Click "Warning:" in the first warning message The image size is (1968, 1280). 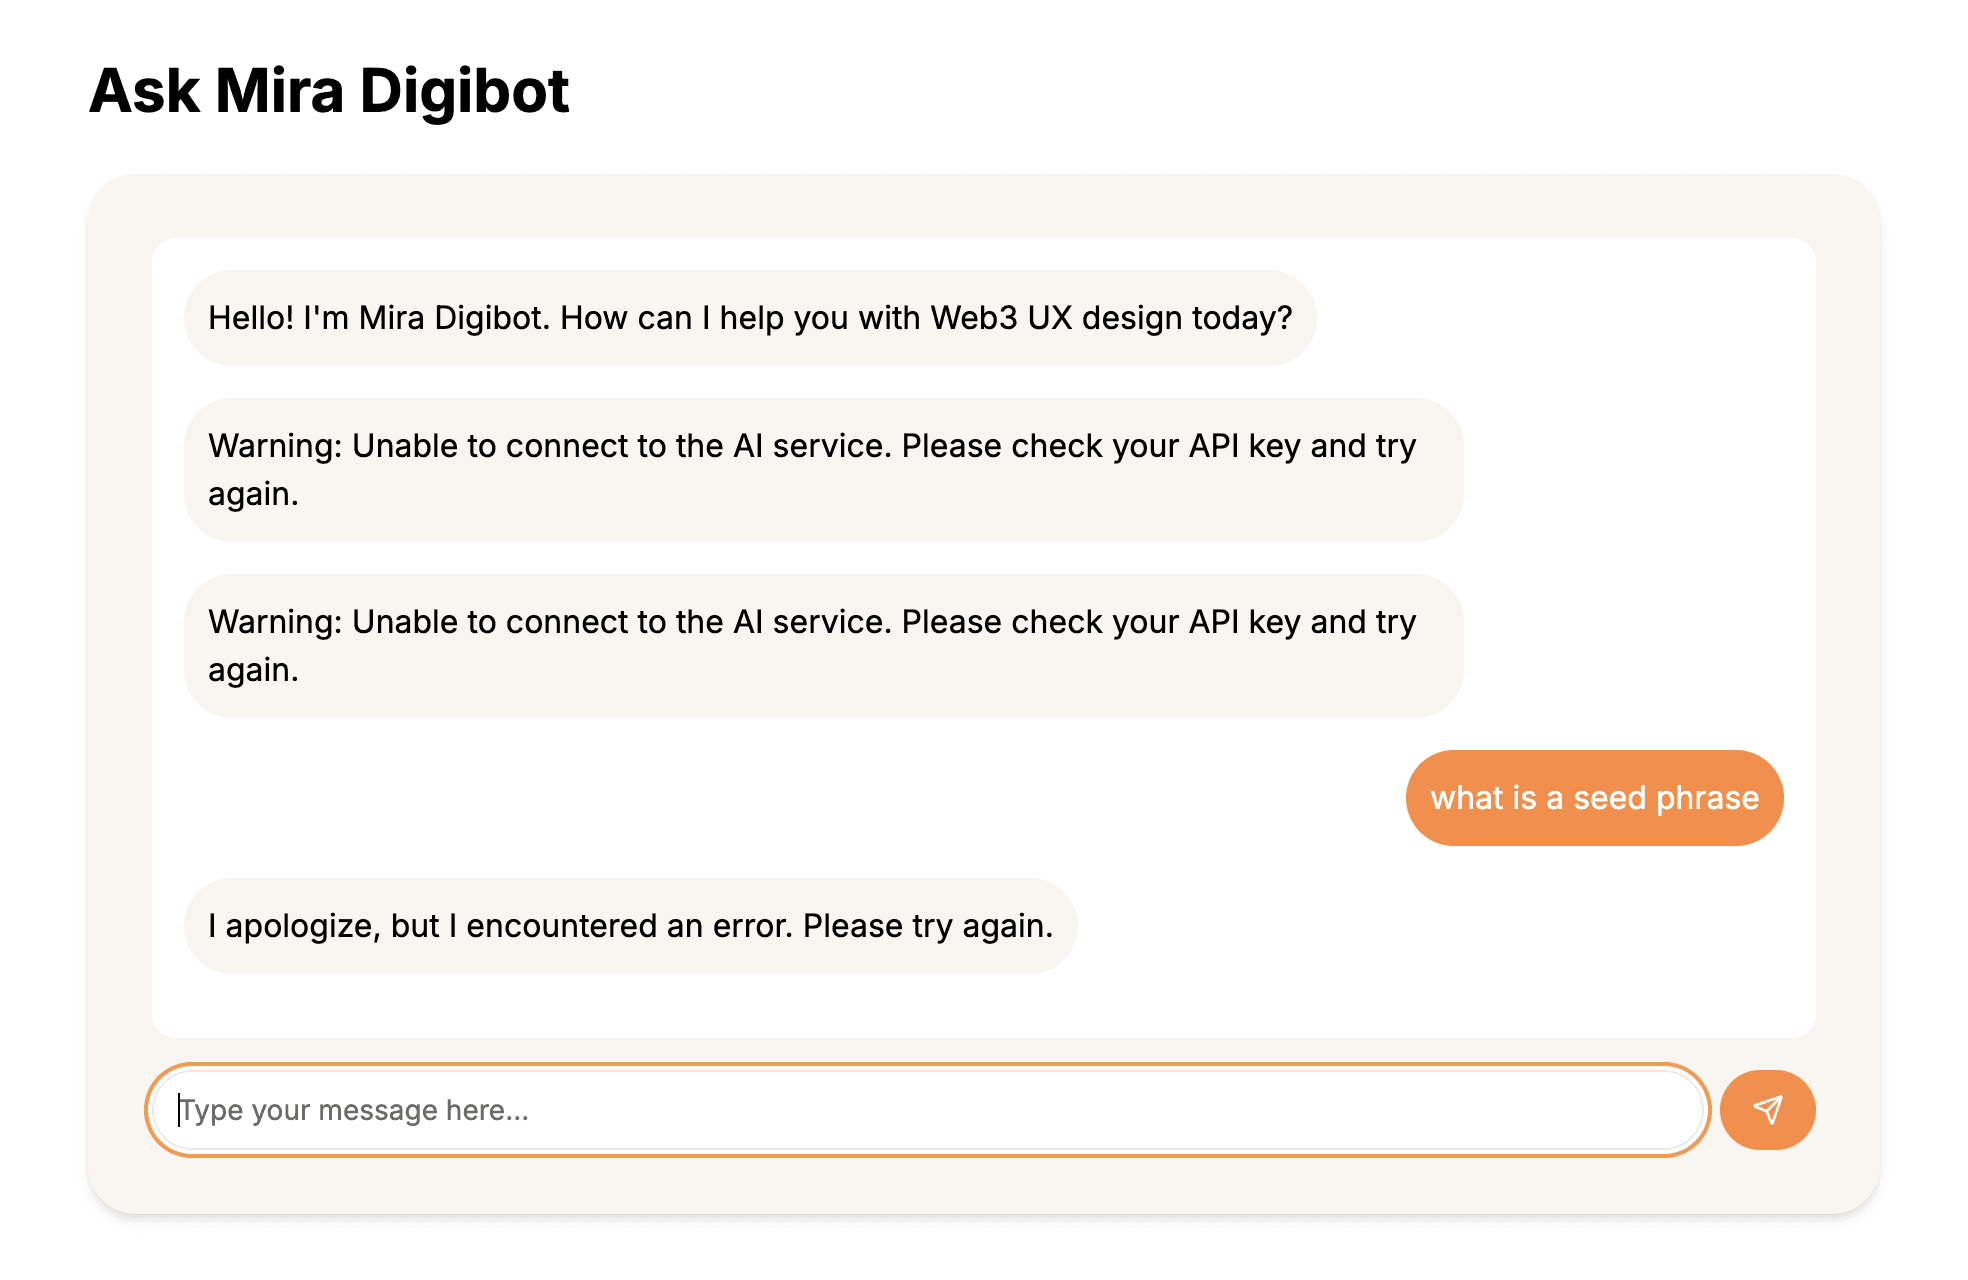[276, 446]
